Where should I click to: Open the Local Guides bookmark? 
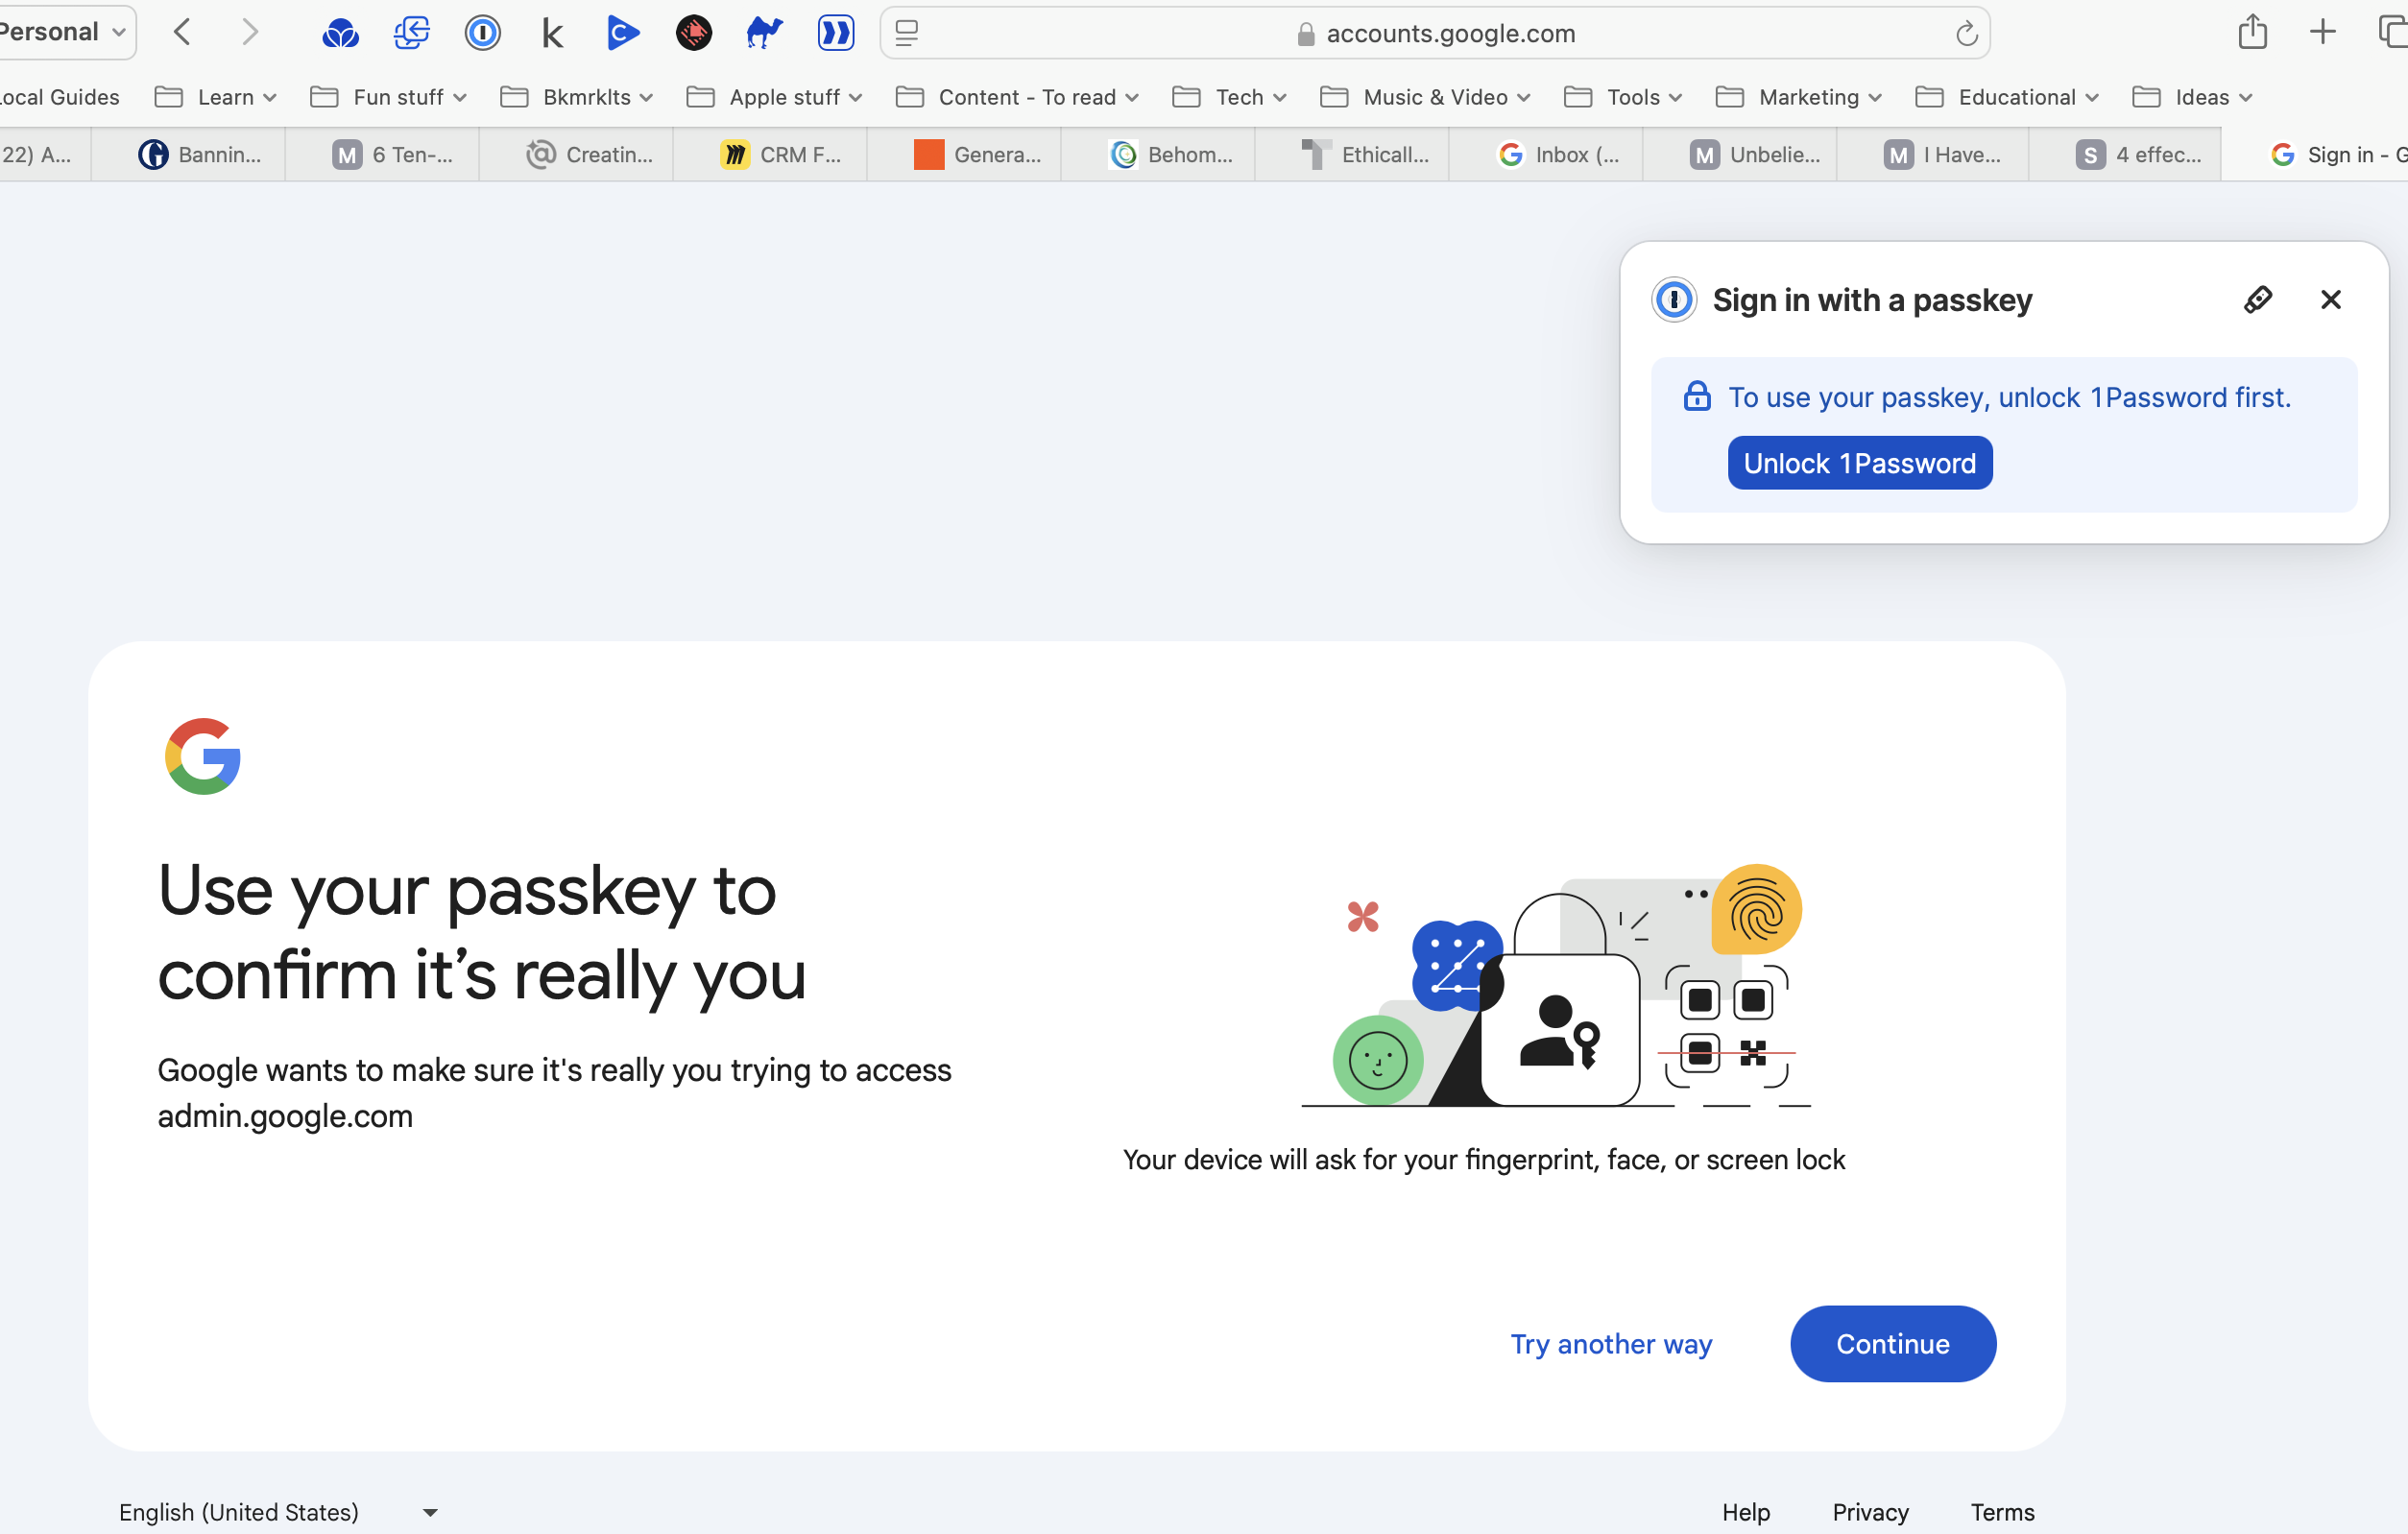coord(60,97)
